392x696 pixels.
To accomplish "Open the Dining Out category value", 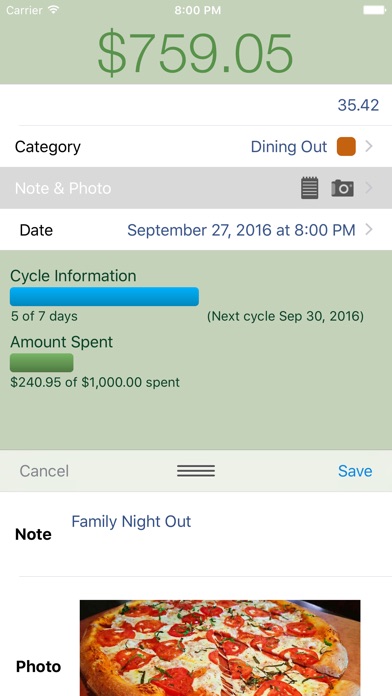I will coord(289,147).
